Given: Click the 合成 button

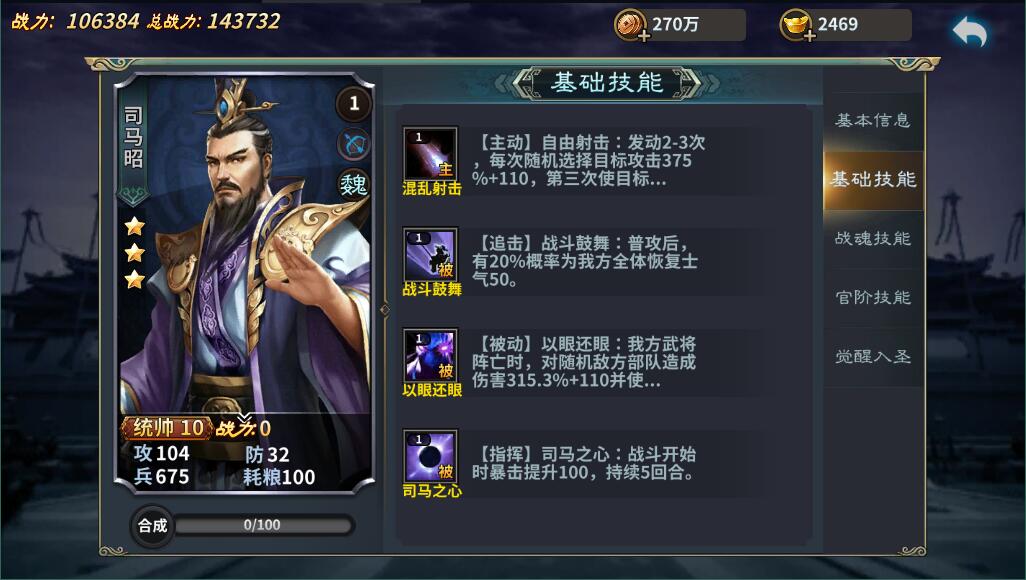Looking at the screenshot, I should [x=152, y=526].
